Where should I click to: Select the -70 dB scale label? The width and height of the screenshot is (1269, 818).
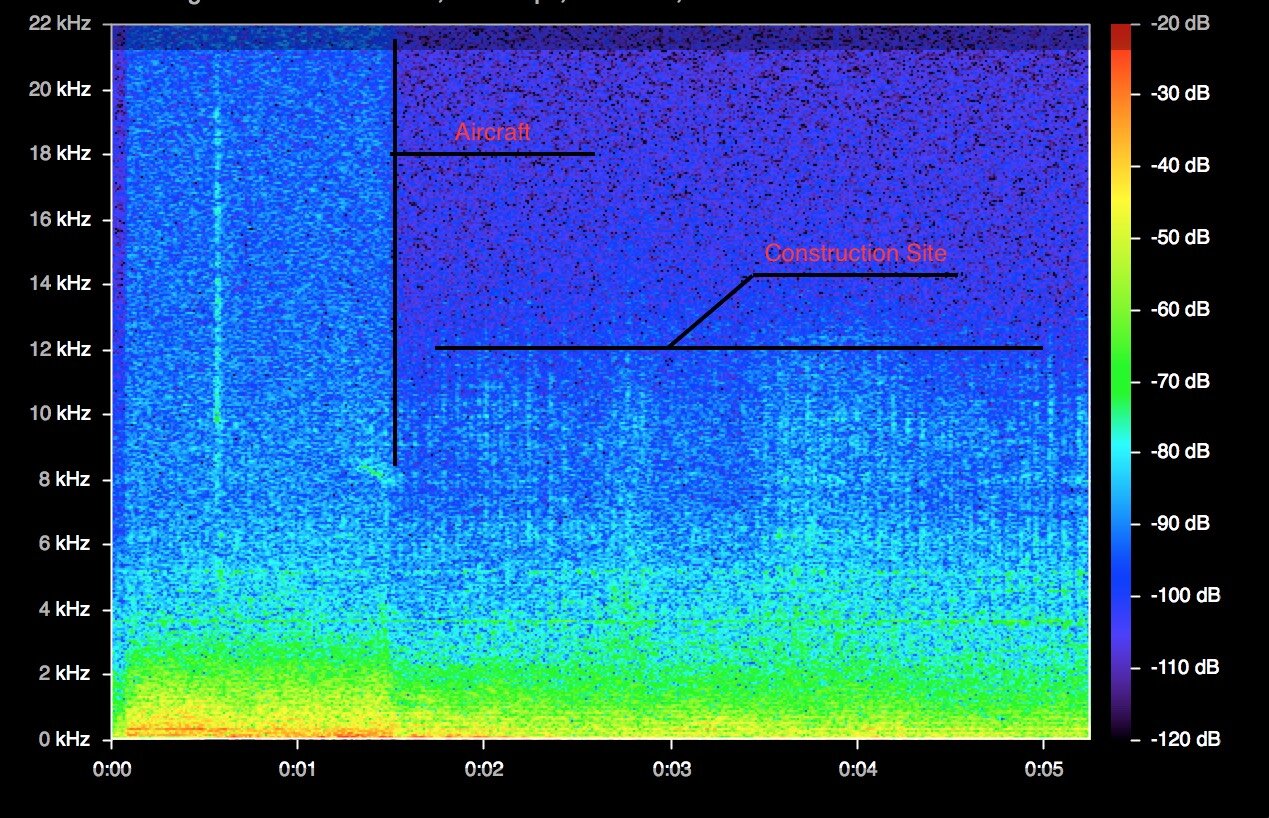pyautogui.click(x=1182, y=381)
